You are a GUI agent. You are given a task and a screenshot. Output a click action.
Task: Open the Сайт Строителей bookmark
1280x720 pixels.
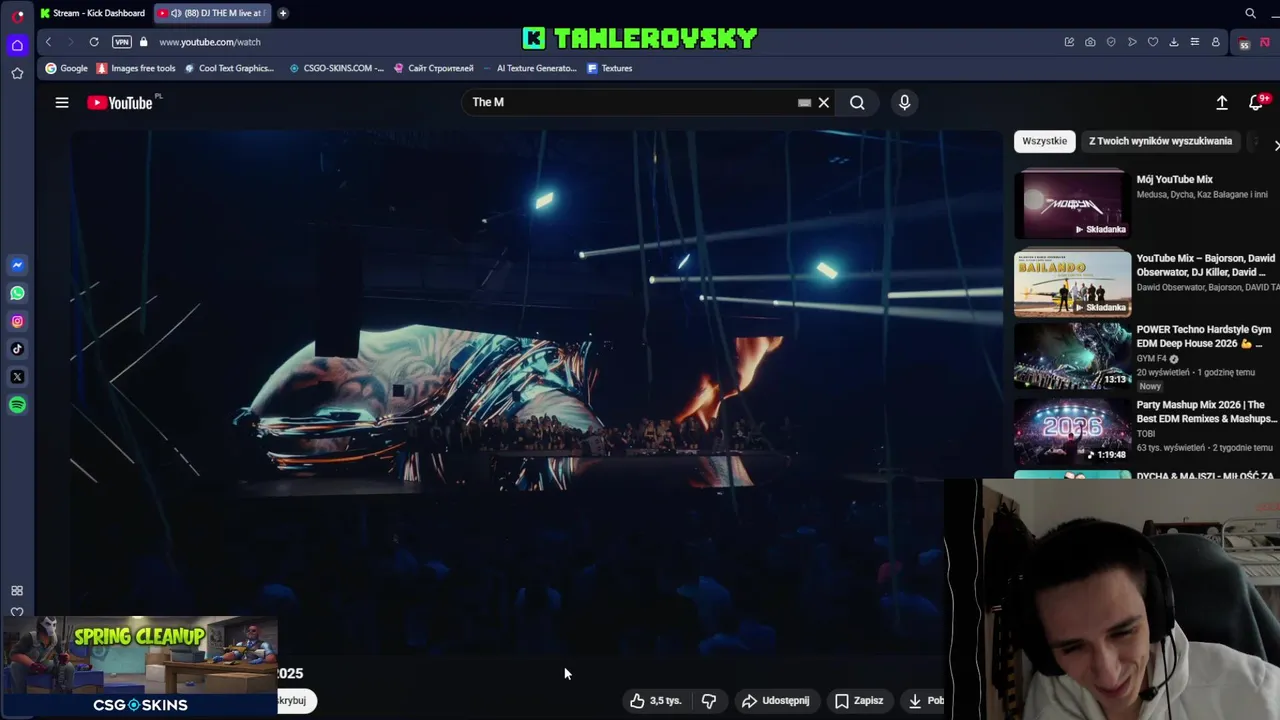click(433, 68)
